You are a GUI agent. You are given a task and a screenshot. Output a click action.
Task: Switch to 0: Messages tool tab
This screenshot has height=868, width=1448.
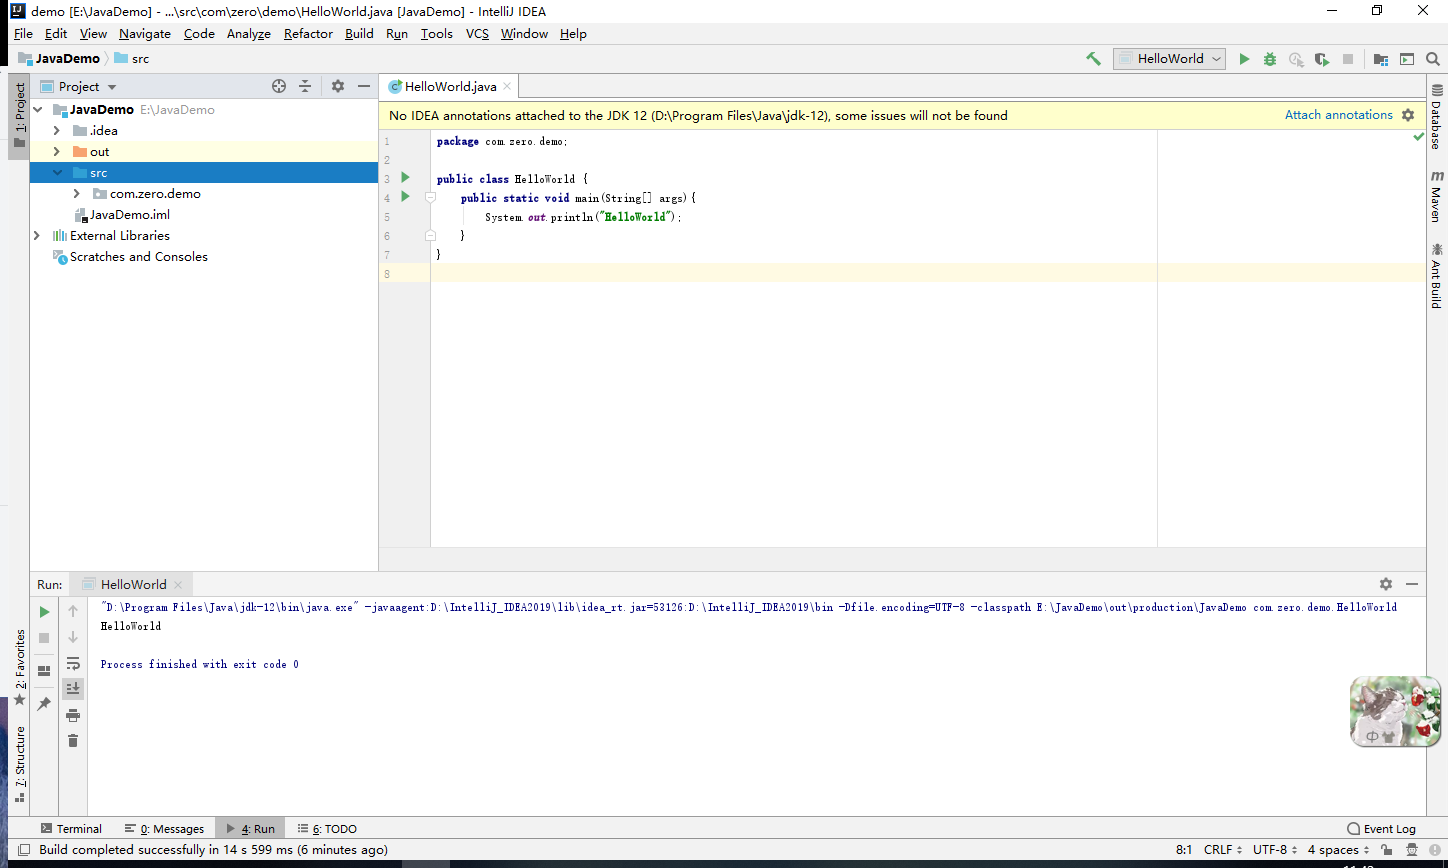click(x=165, y=829)
